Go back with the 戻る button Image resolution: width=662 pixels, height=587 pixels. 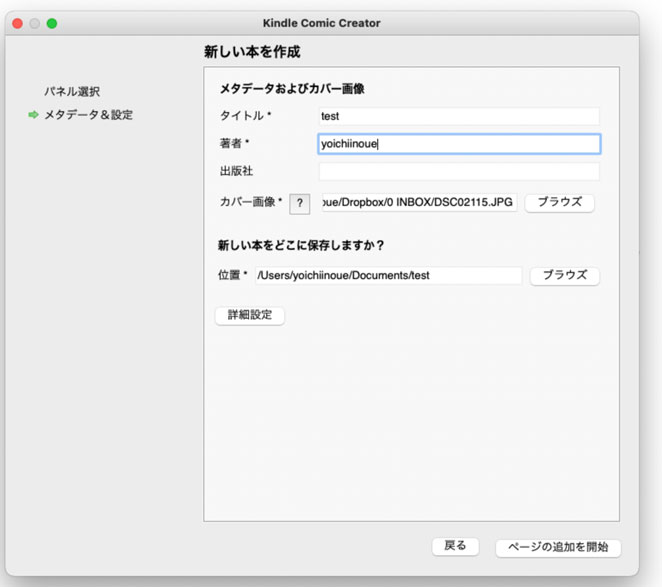455,546
